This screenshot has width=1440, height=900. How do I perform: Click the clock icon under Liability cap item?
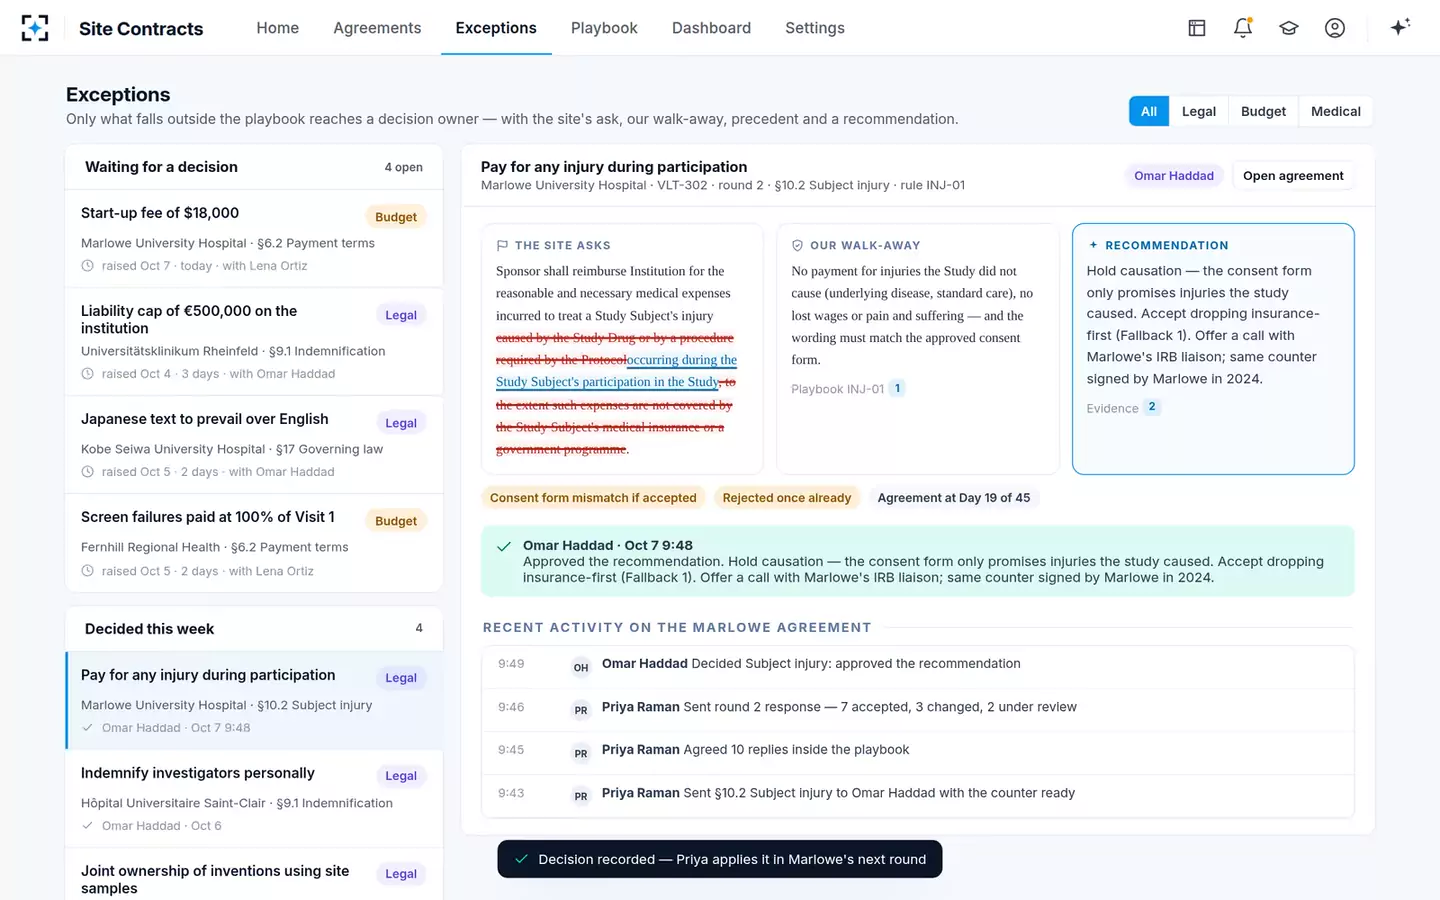click(x=88, y=374)
